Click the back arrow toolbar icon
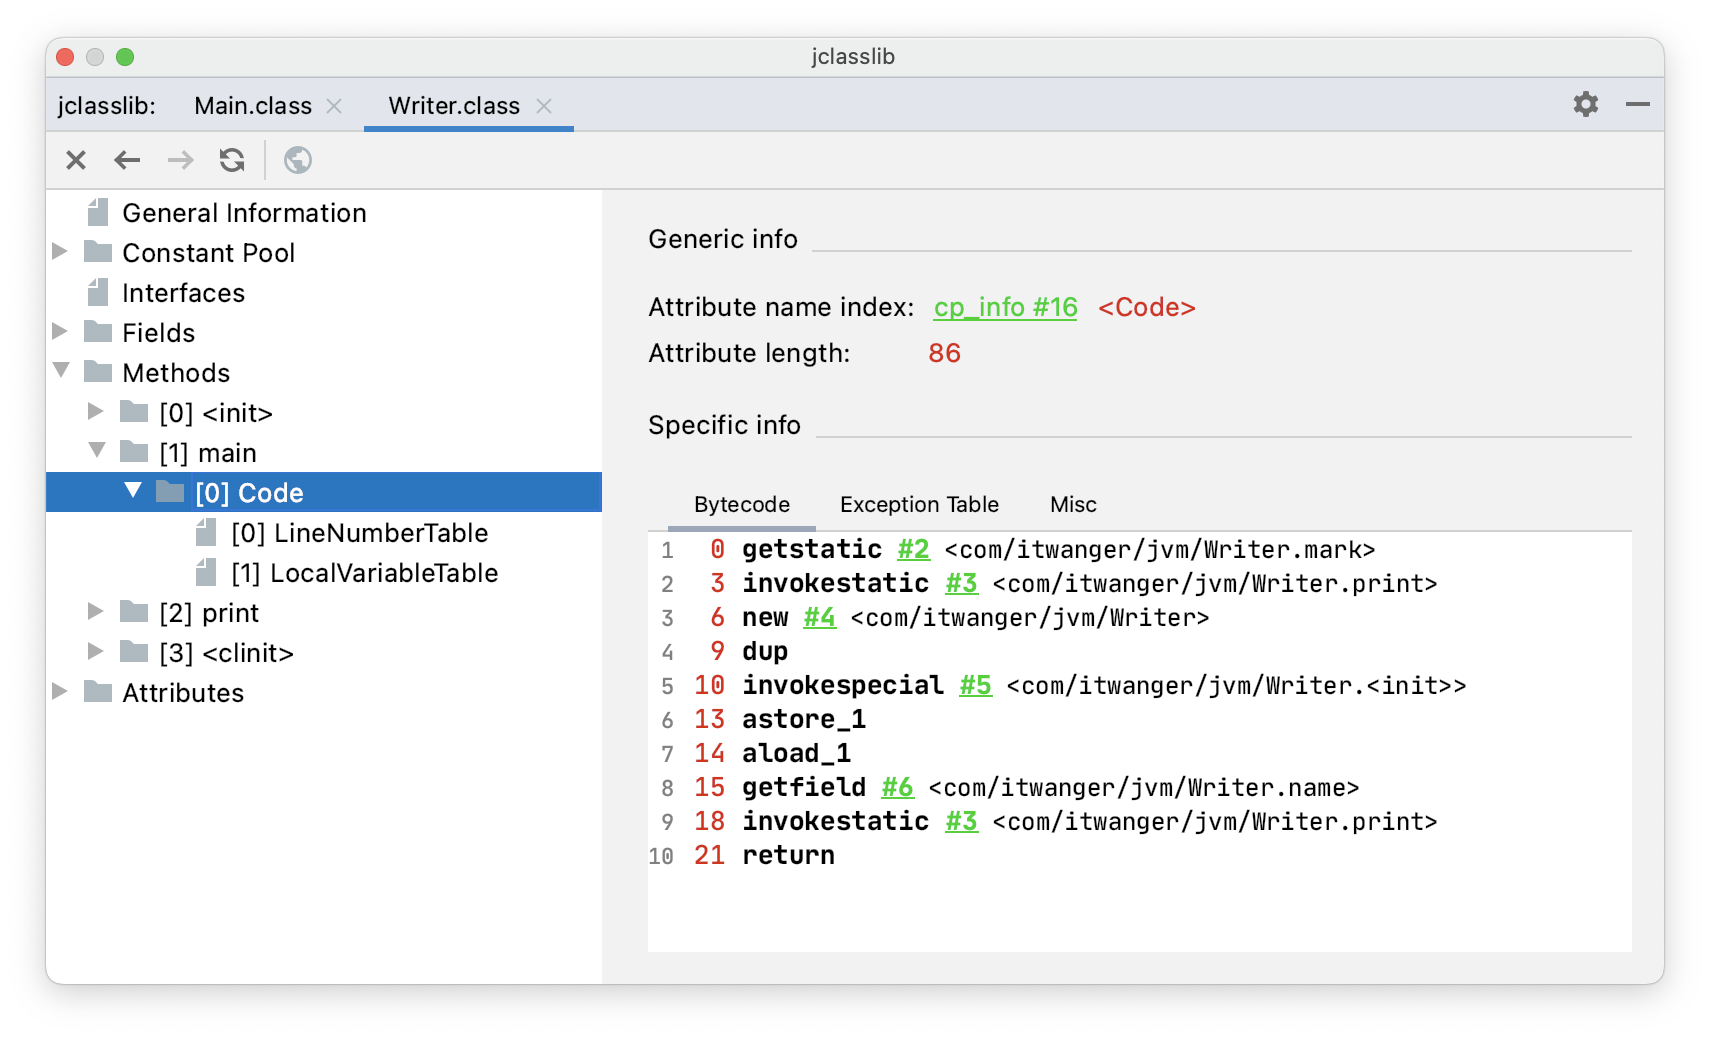 click(127, 160)
